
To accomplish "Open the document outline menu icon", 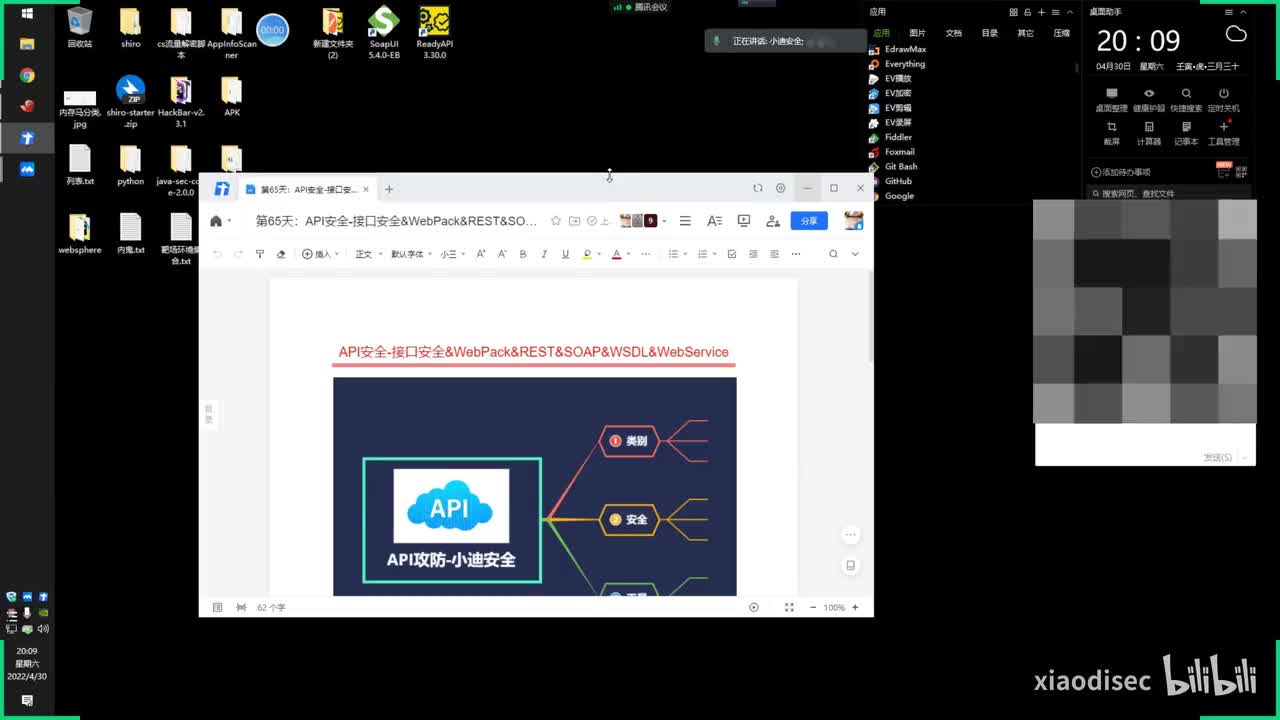I will coord(685,221).
